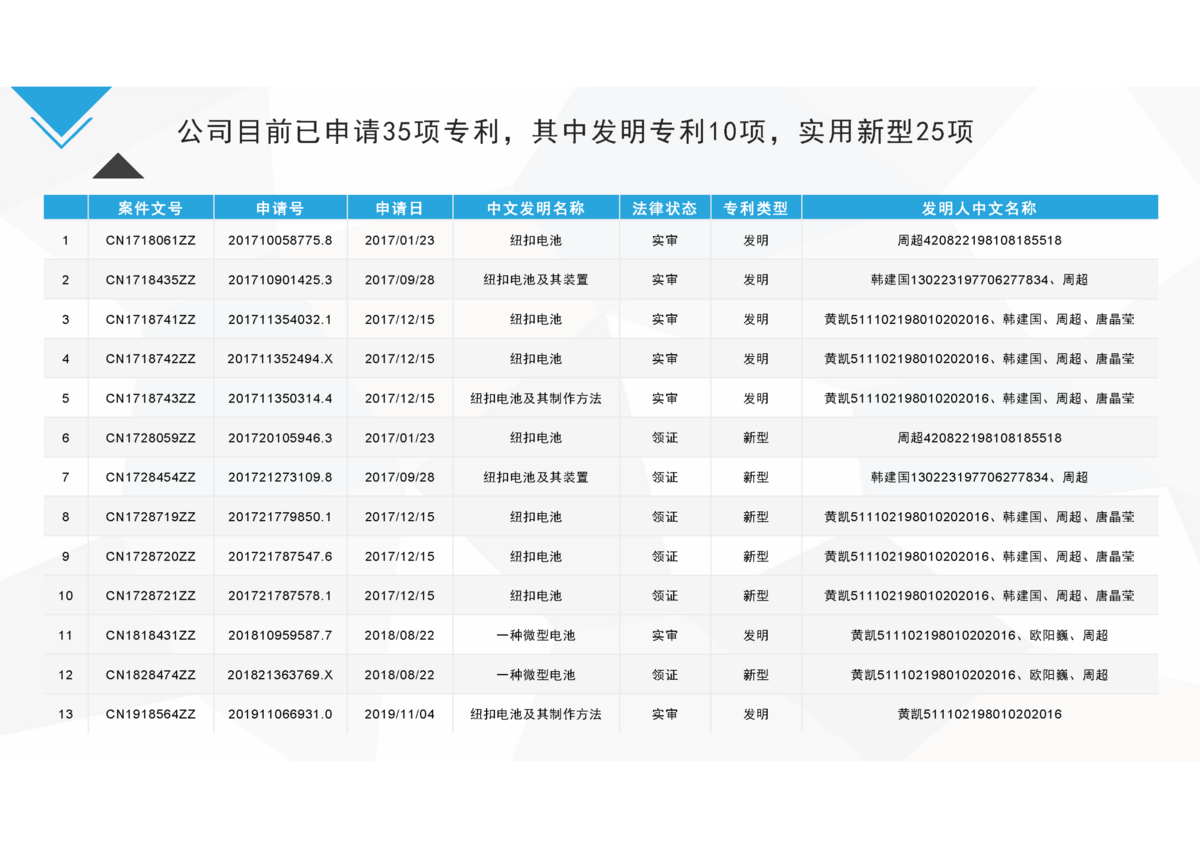Select application number 201821363769.X
This screenshot has width=1200, height=848.
280,675
